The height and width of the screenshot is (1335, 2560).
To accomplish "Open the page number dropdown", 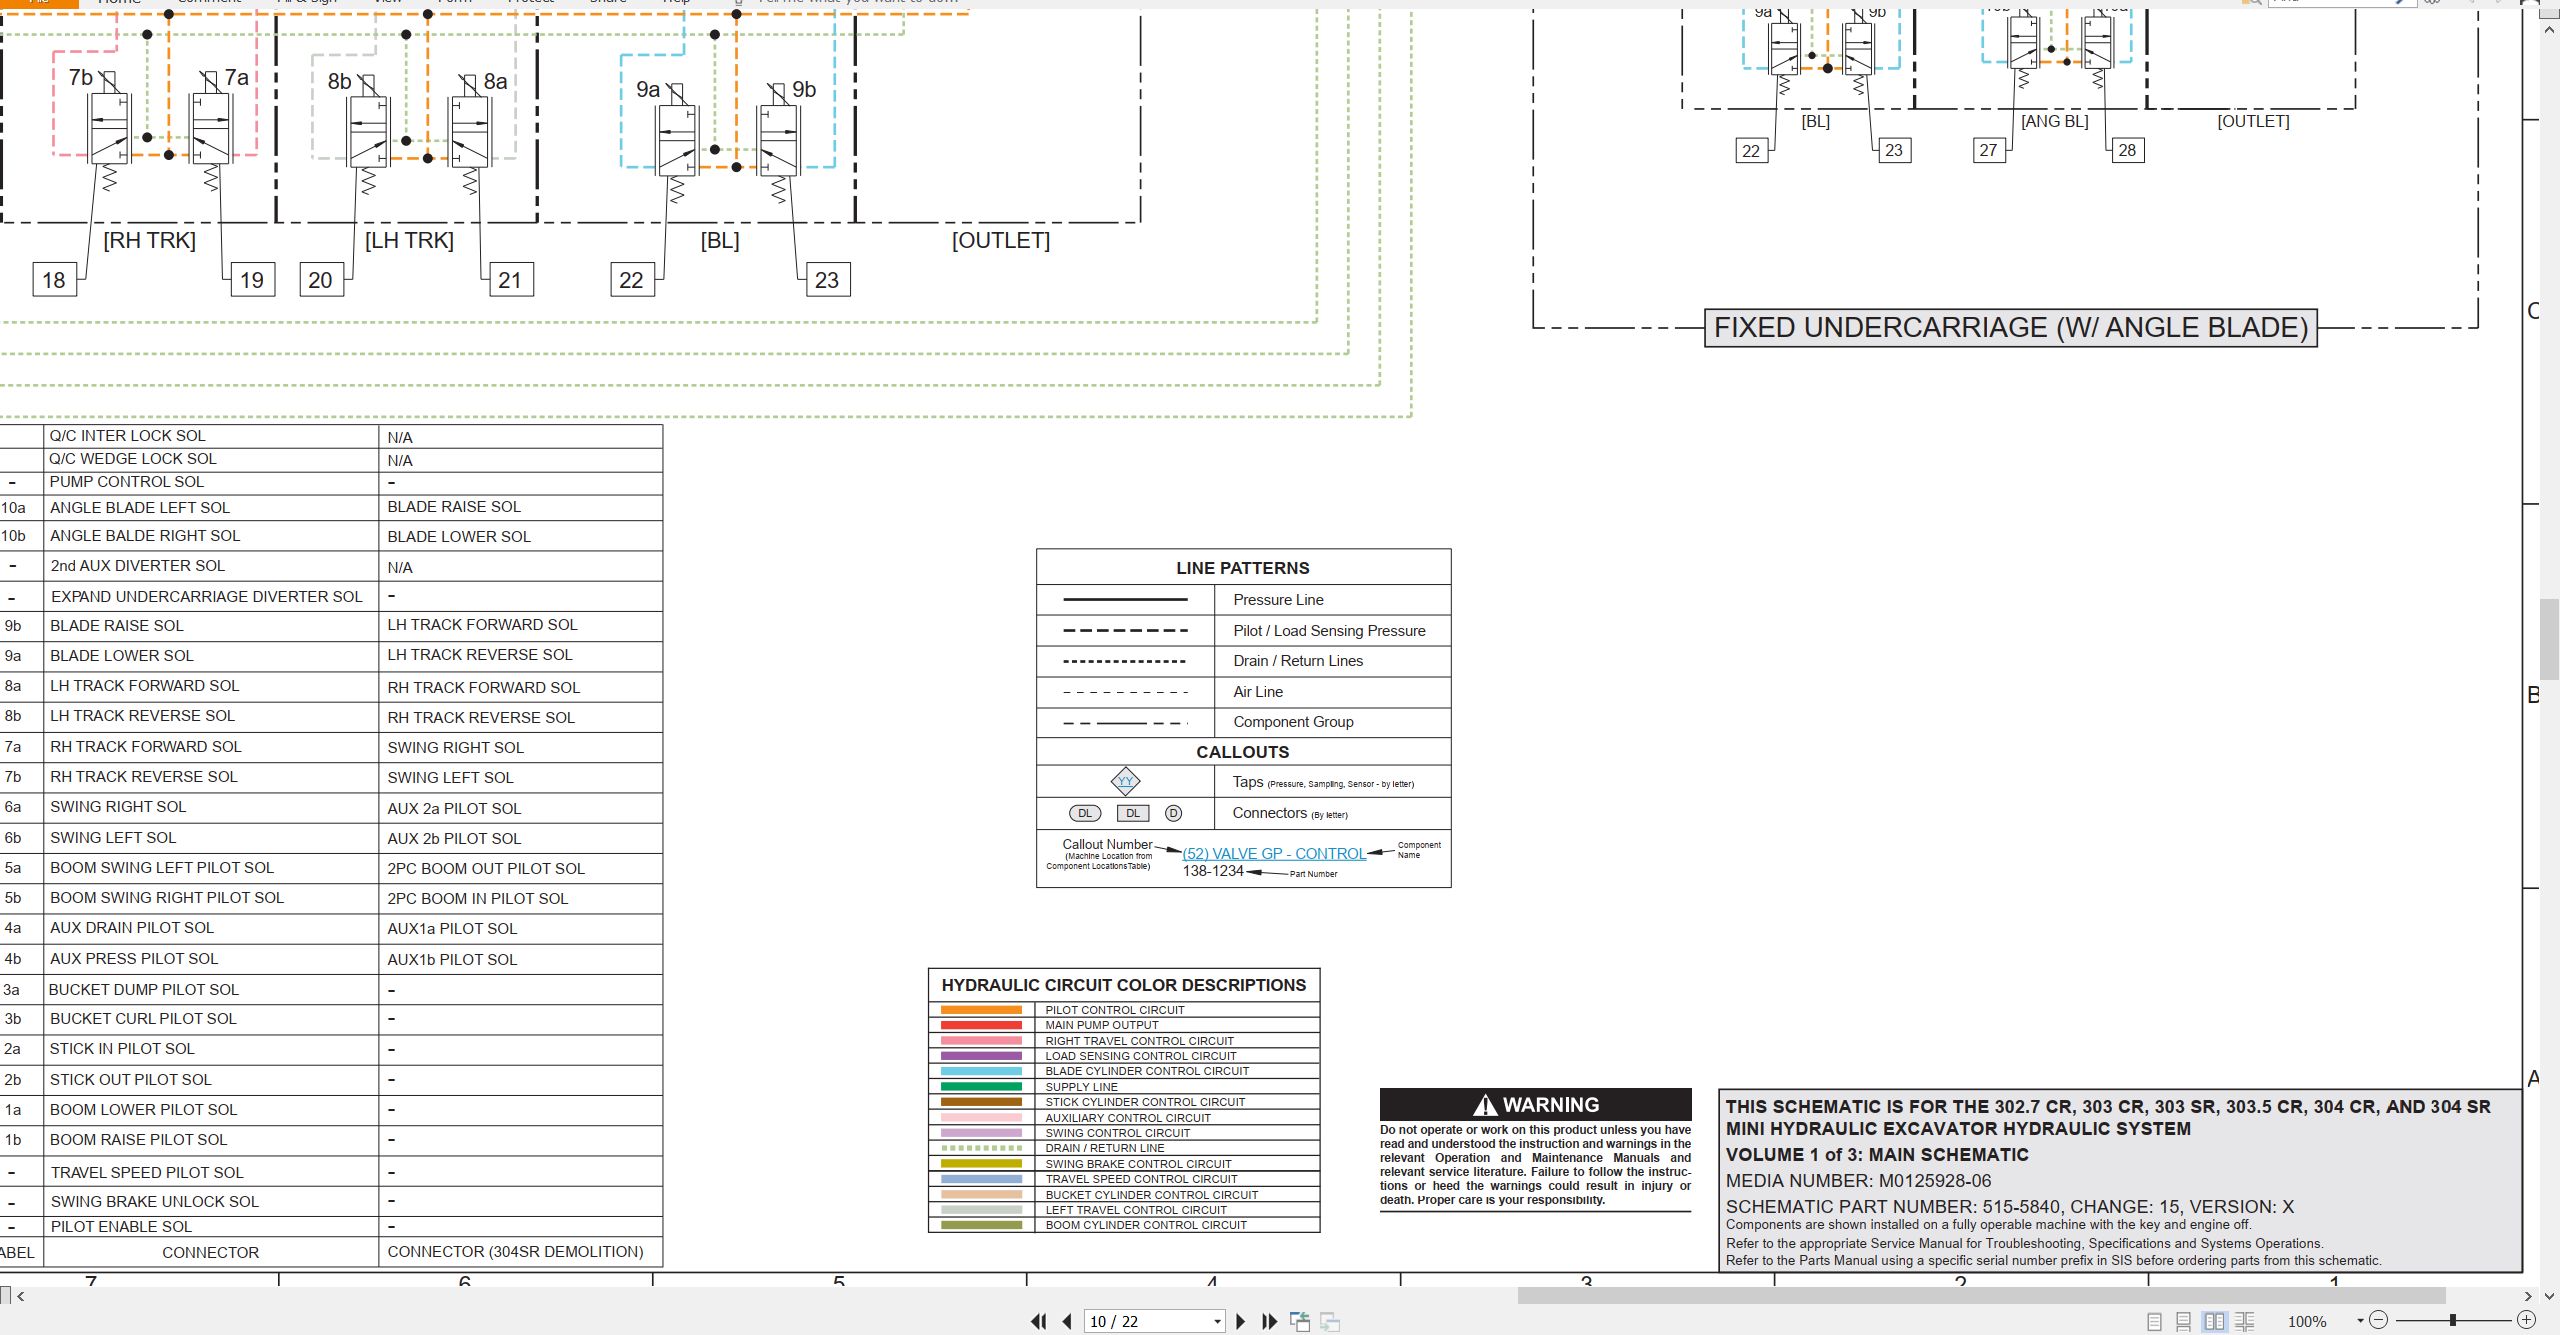I will tap(1217, 1321).
